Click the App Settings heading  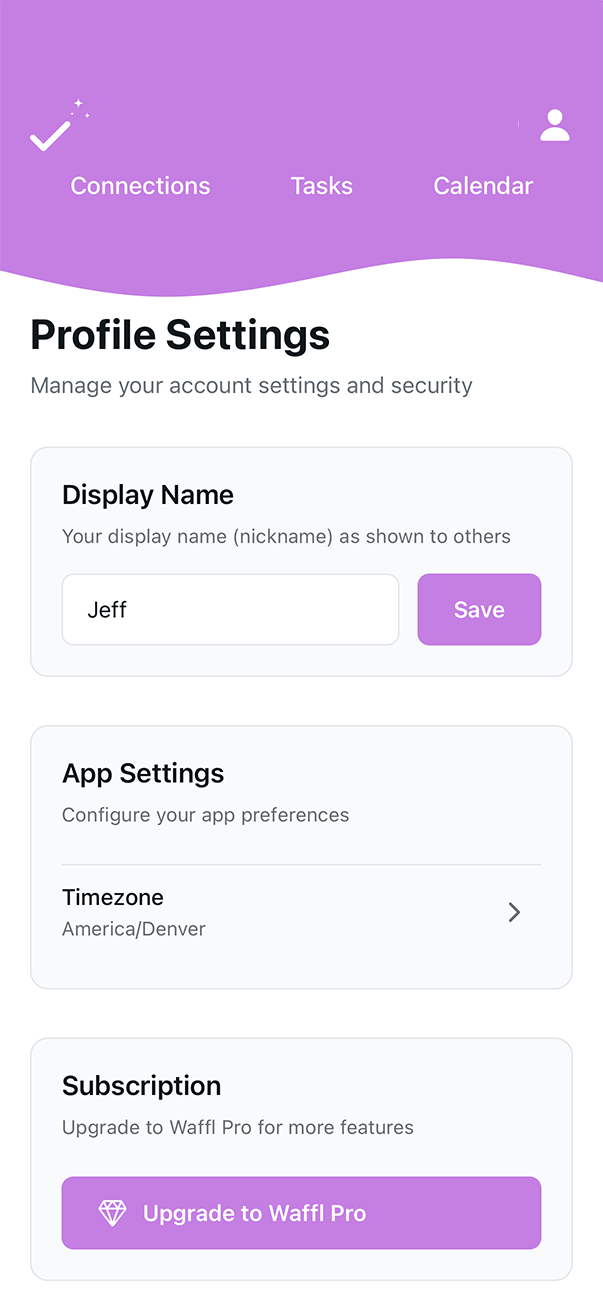point(143,773)
